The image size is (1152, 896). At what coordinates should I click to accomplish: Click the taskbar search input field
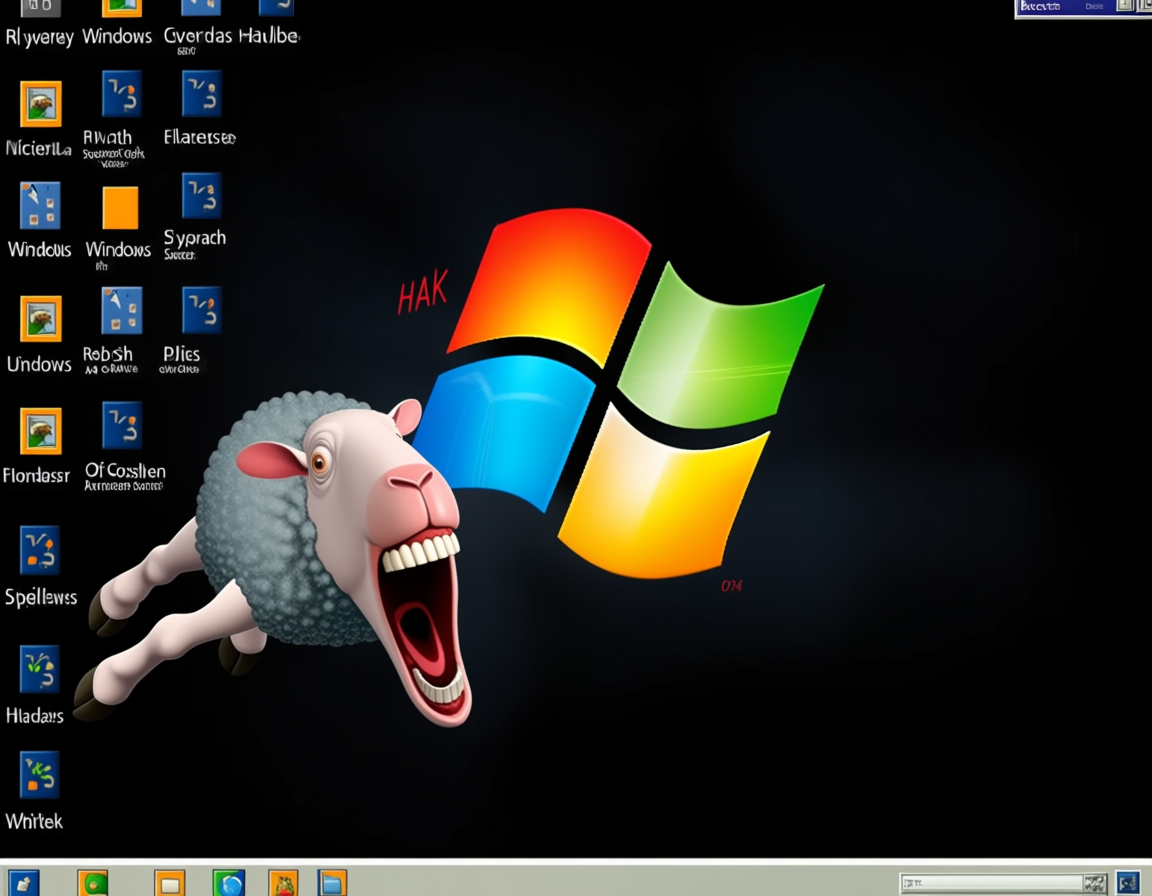tap(993, 883)
